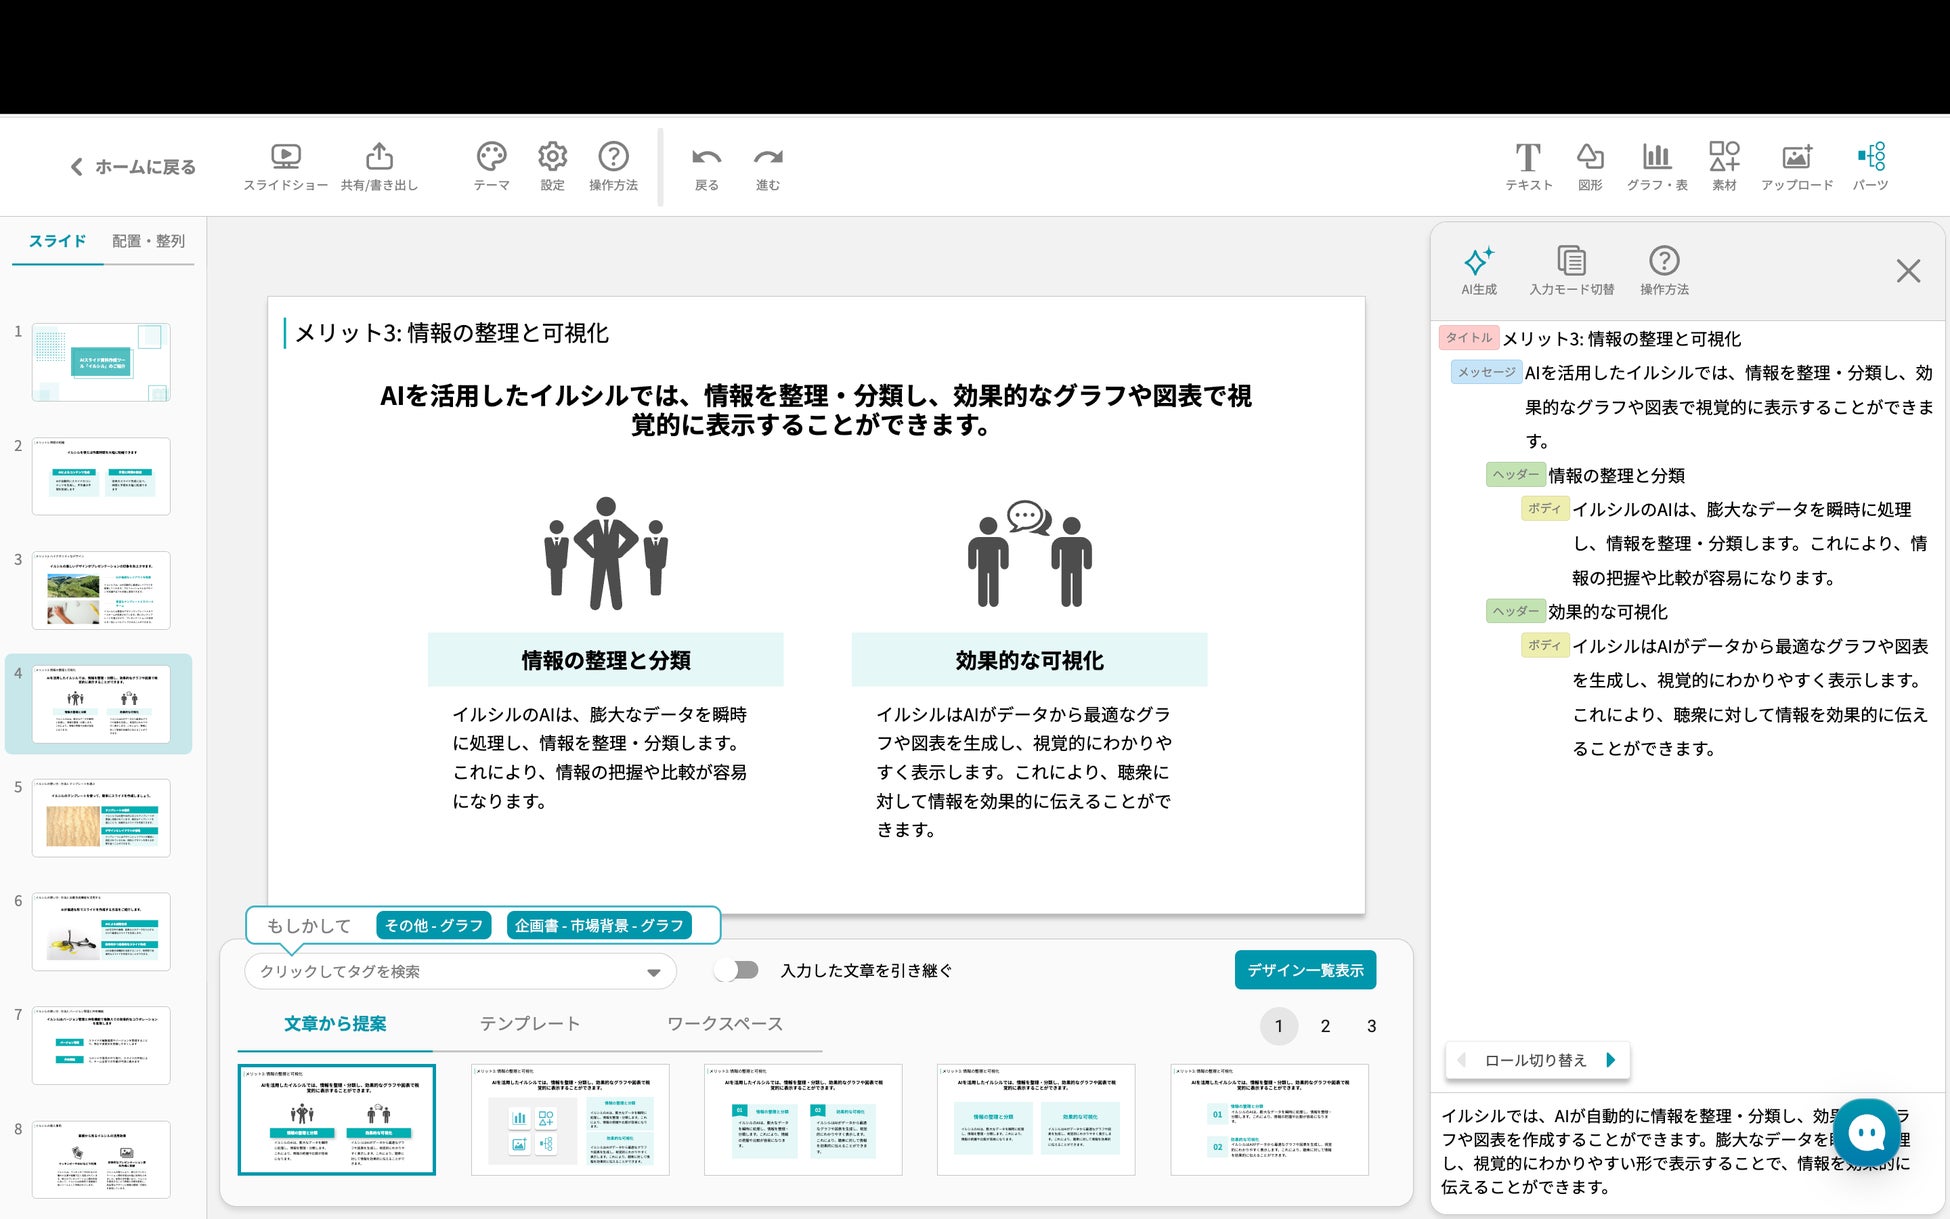Open the スライドショー slideshow icon
Viewport: 1950px width, 1219px height.
click(285, 157)
